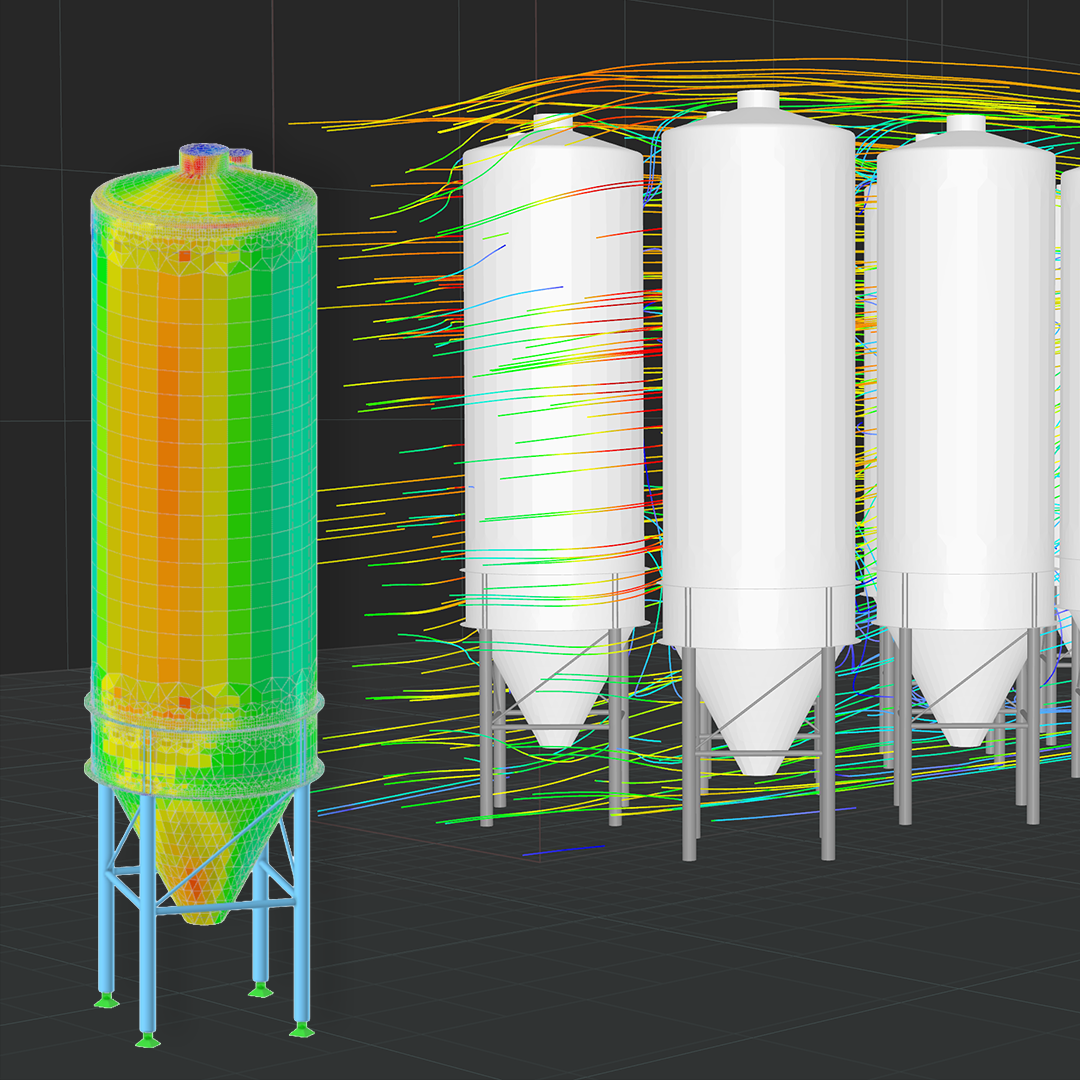Select the conical hopper of the analyzed silo

(200, 850)
